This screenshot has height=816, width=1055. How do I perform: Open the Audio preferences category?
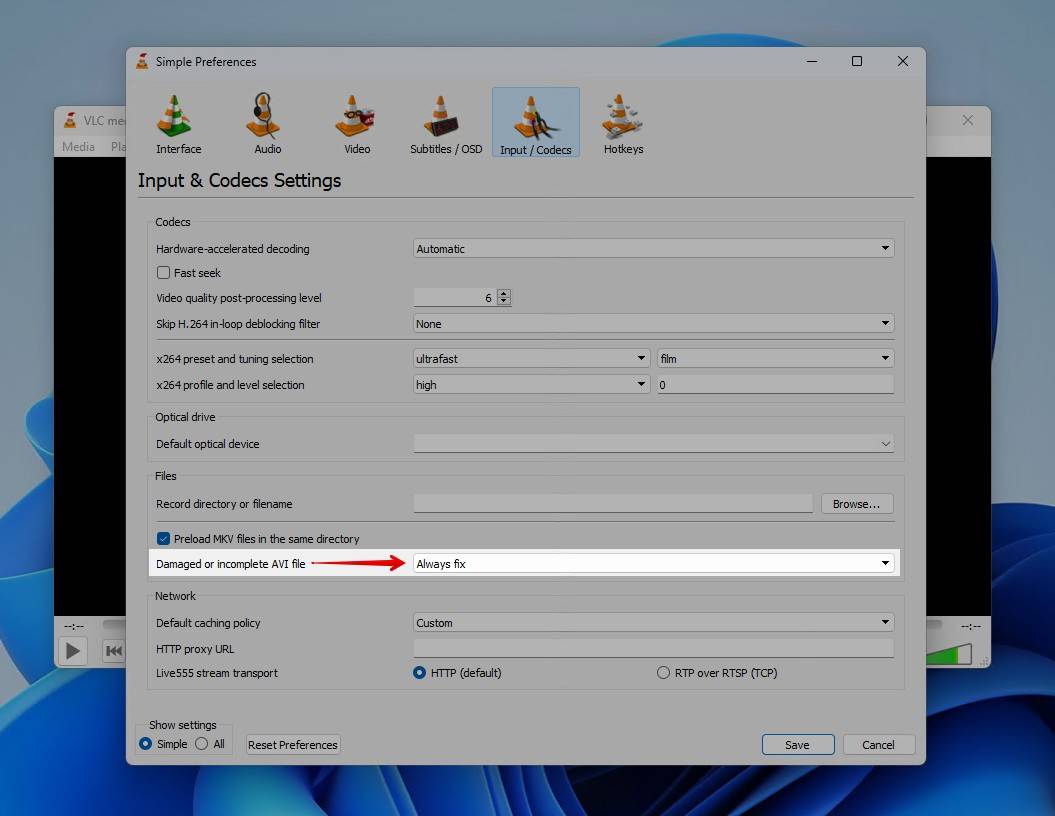(x=267, y=124)
